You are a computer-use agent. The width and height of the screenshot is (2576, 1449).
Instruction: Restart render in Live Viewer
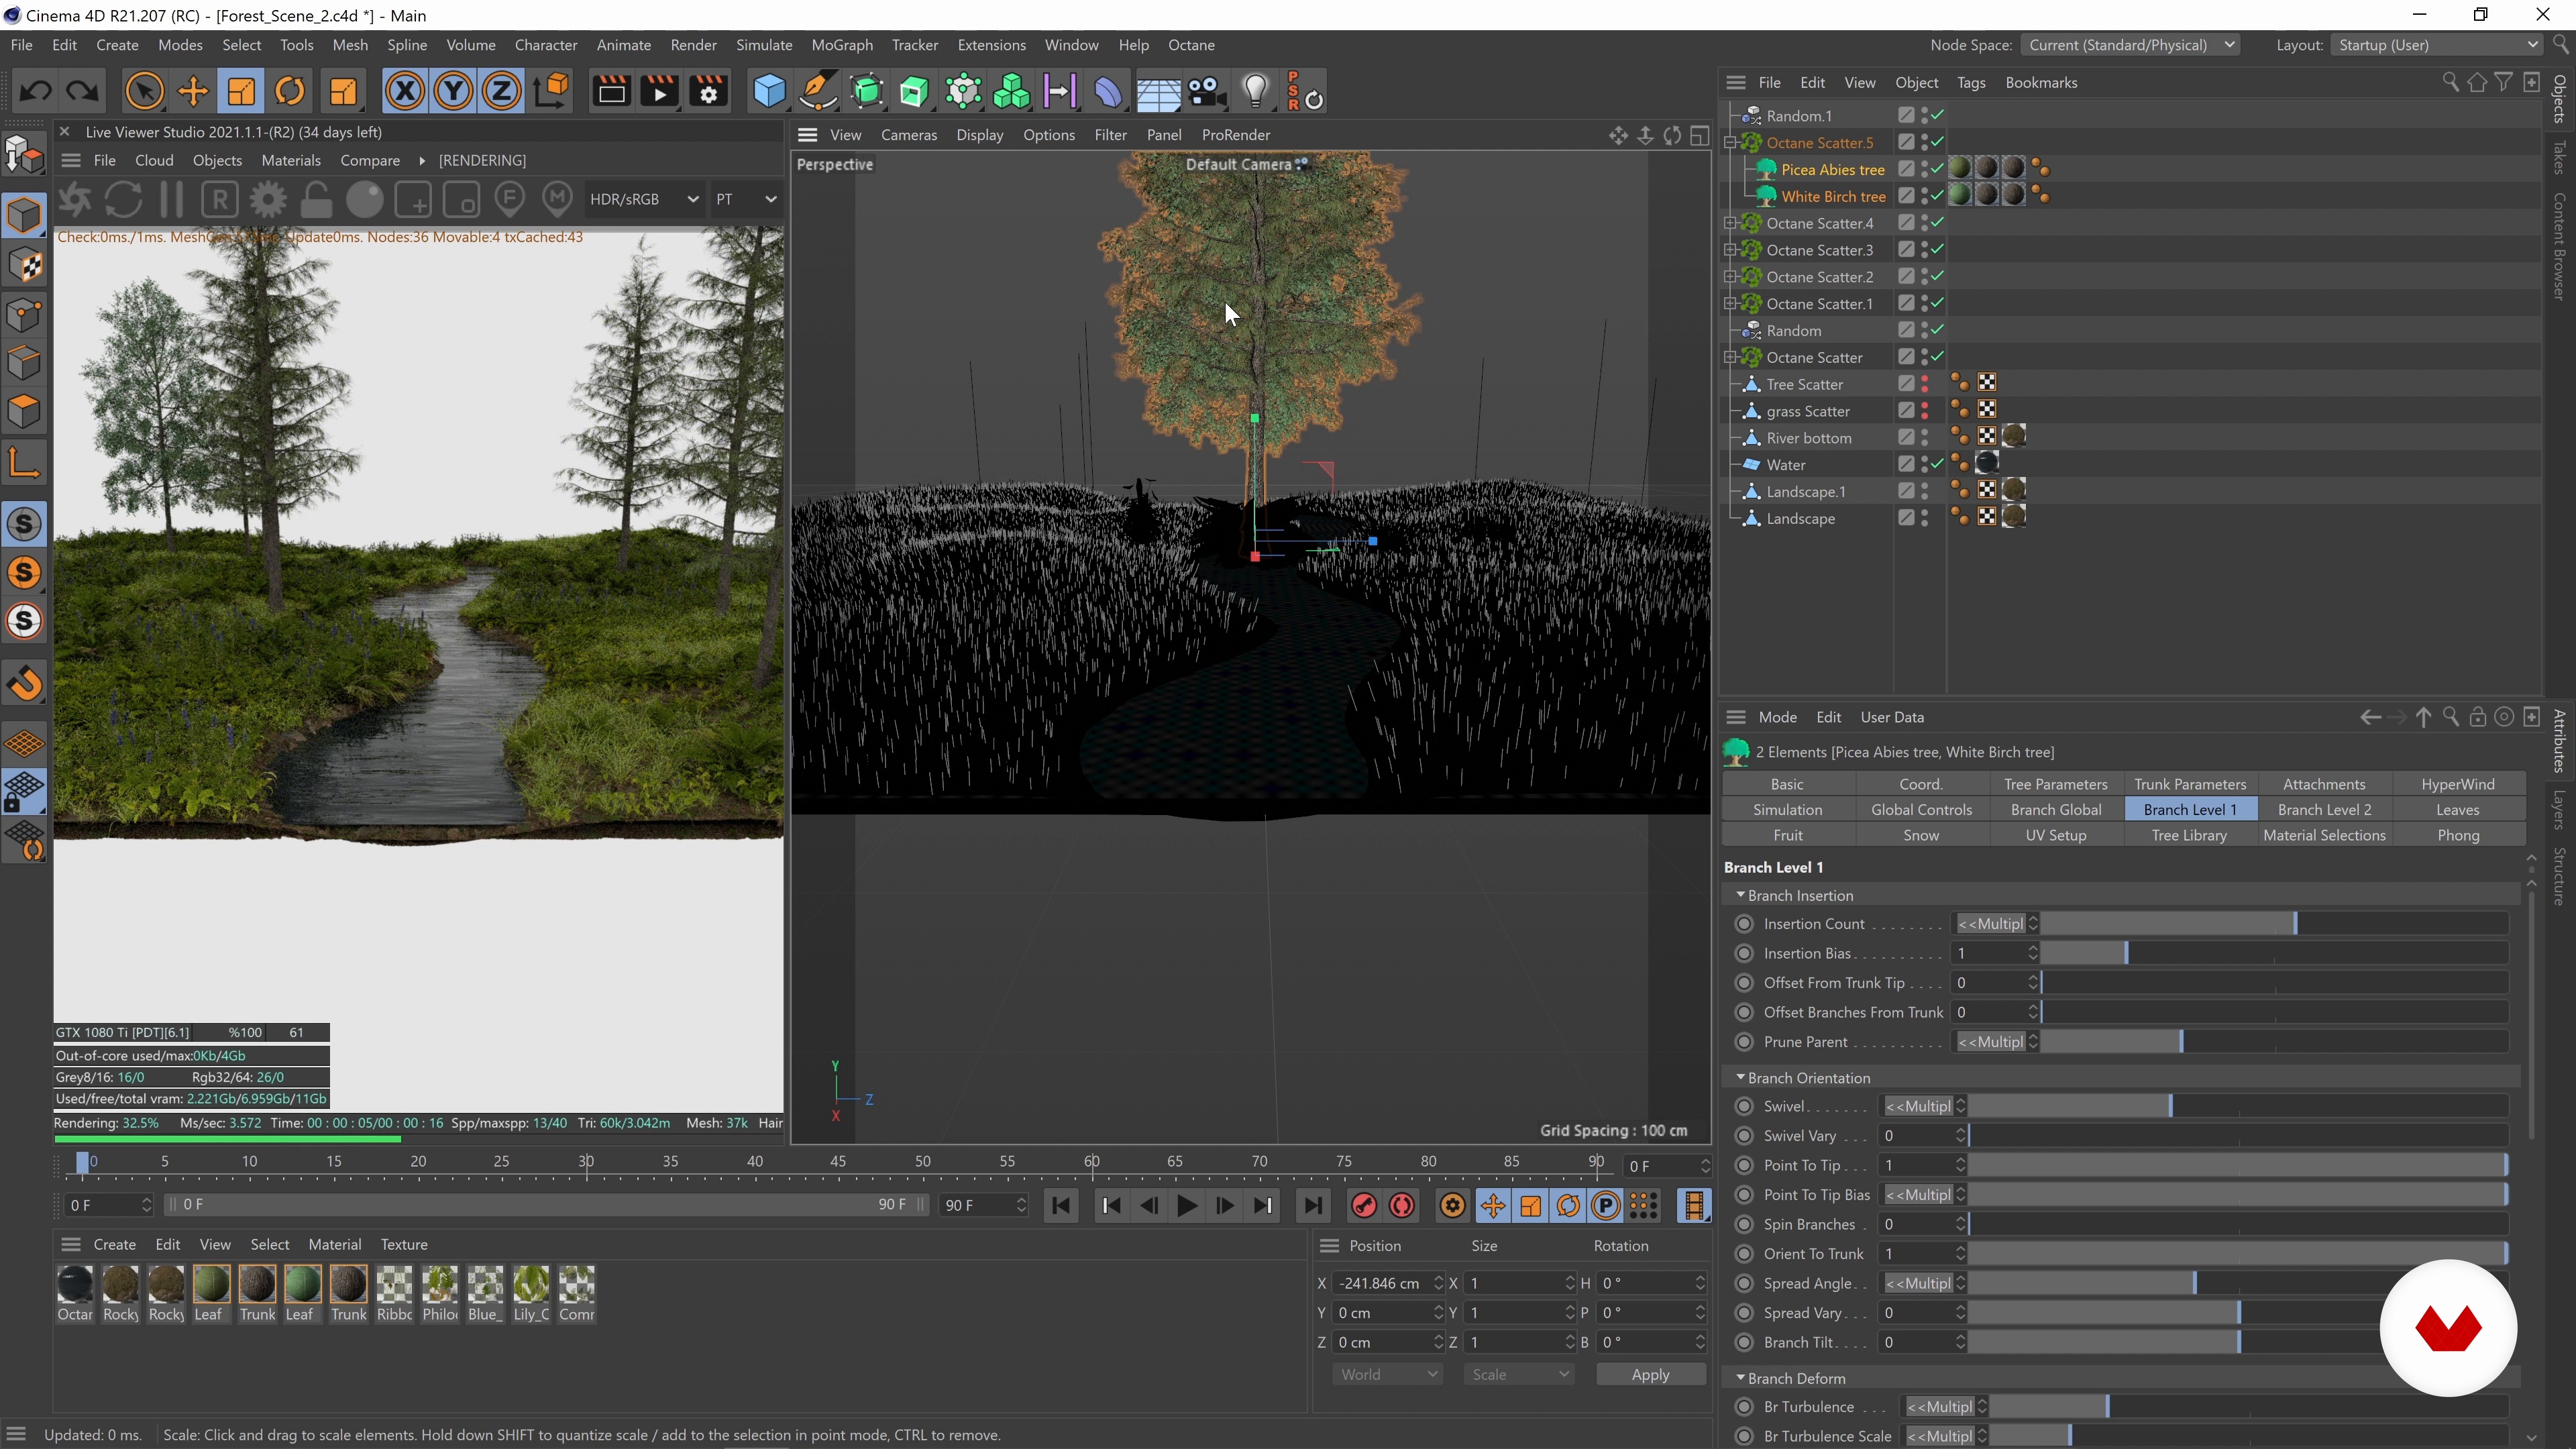coord(123,199)
